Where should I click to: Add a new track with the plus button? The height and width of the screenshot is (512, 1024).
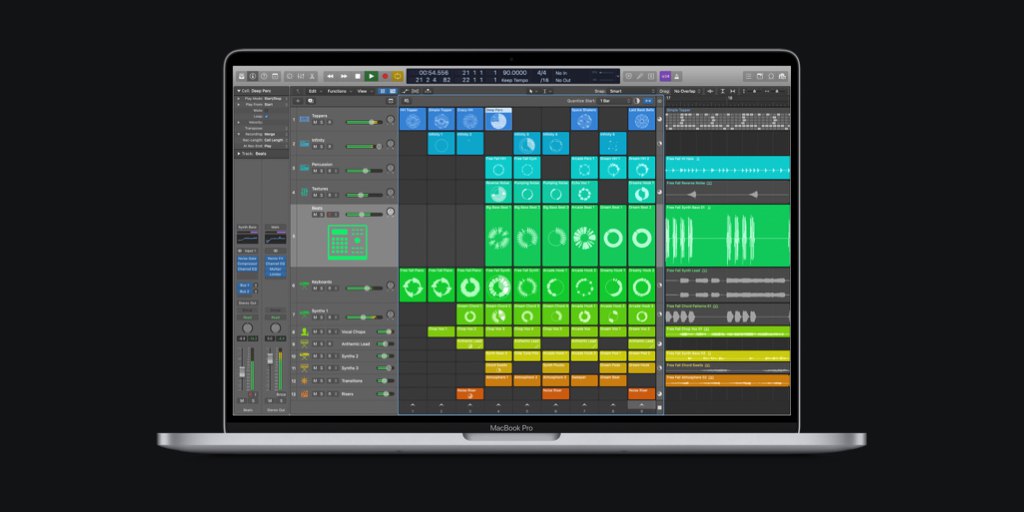[x=298, y=101]
